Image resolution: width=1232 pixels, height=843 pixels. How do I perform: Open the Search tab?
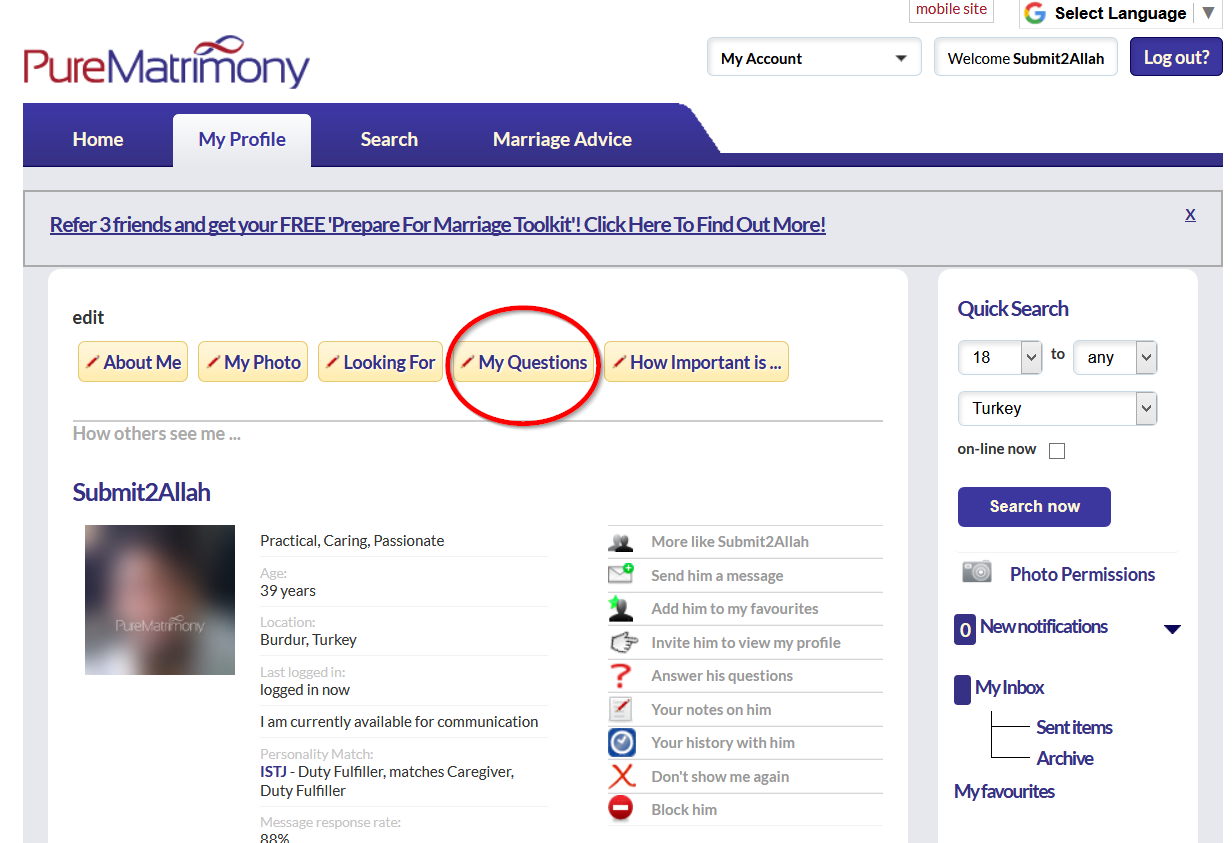[389, 139]
